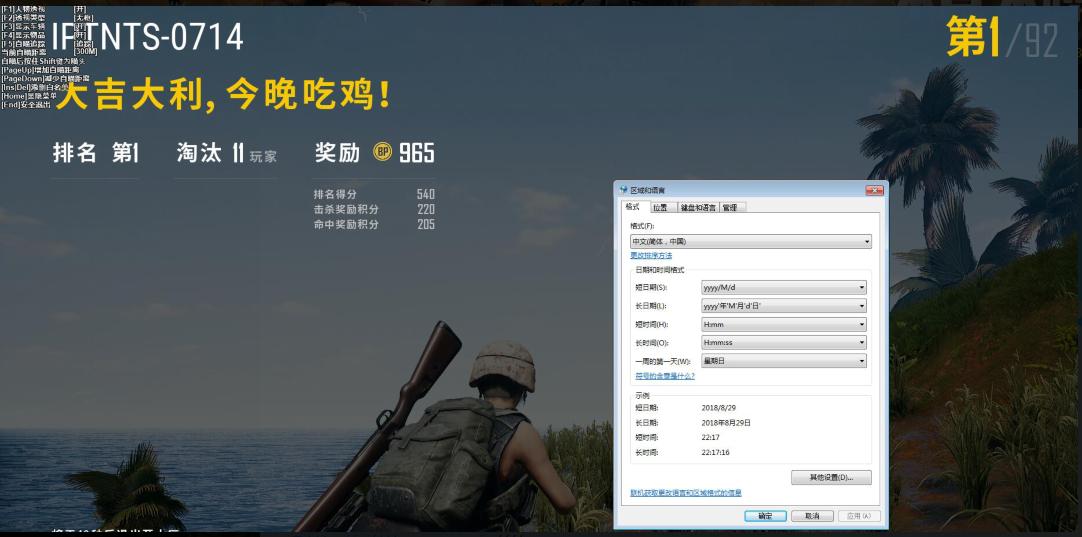1082x537 pixels.
Task: Click the 第1/92 rank display in game
Action: (x=1002, y=37)
